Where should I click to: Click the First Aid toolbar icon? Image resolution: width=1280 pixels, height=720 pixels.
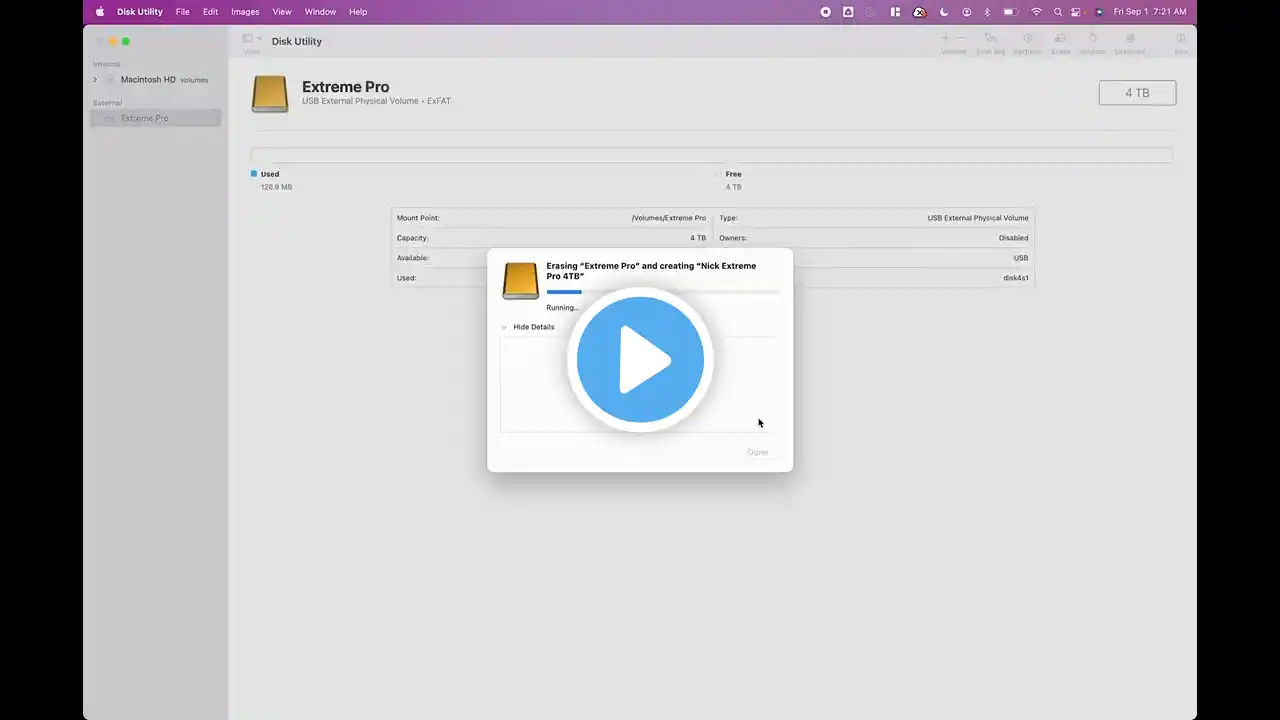(990, 42)
